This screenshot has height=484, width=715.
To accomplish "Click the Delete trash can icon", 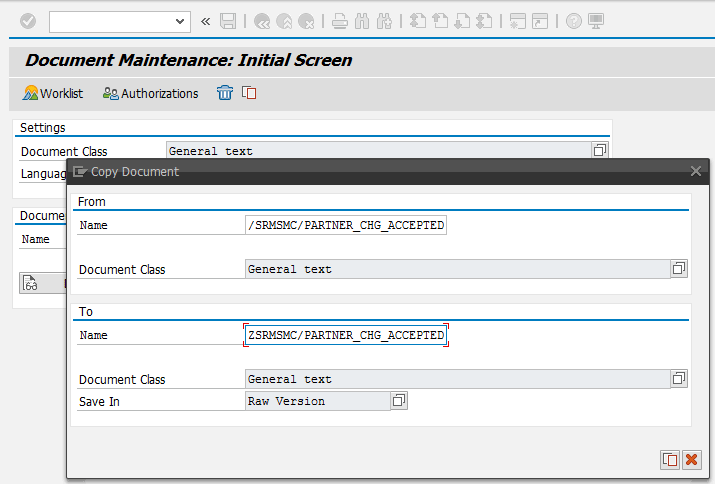I will tap(225, 93).
